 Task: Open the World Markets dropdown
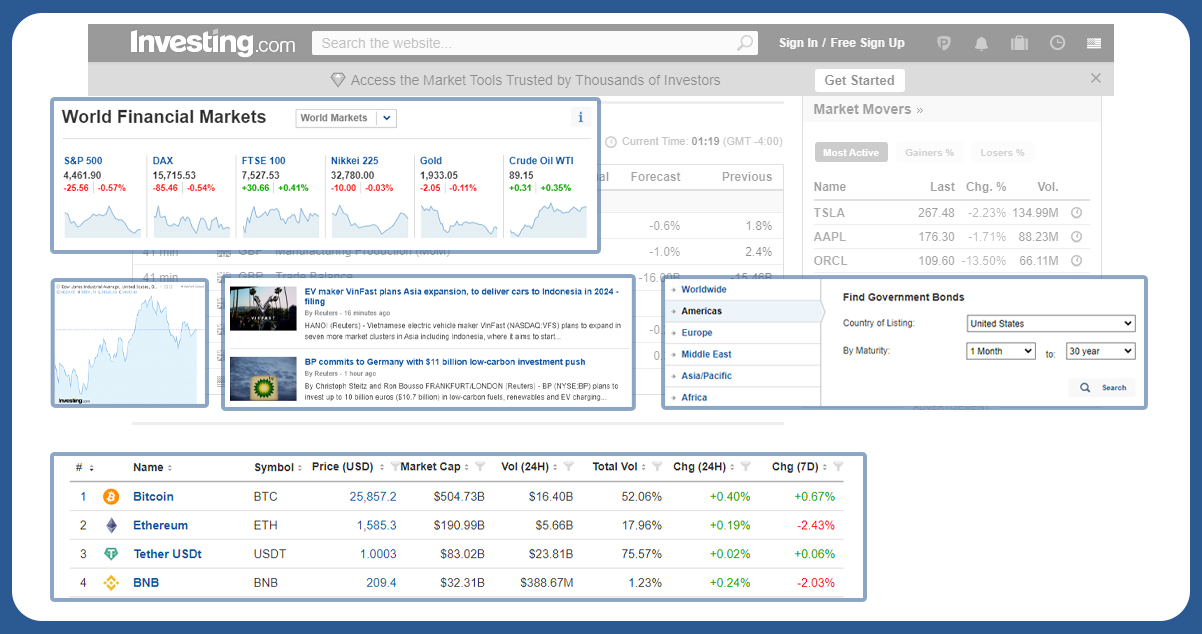[x=346, y=118]
